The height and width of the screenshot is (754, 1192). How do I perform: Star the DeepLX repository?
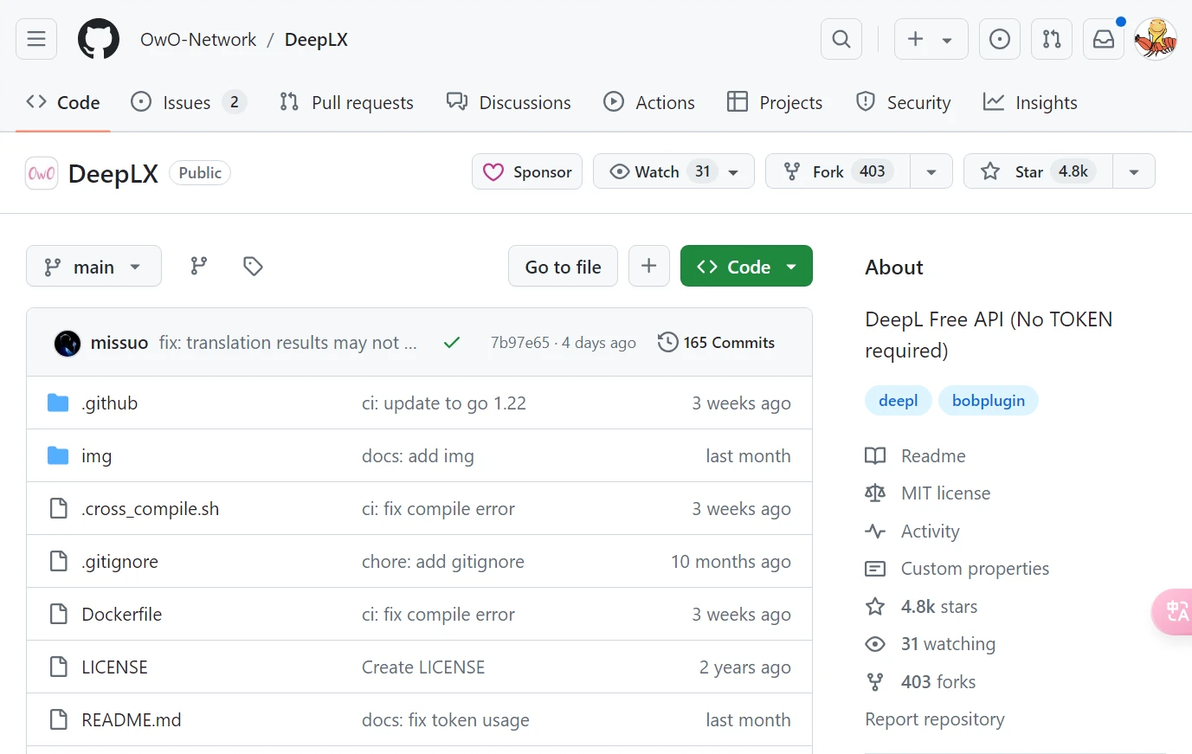1030,172
